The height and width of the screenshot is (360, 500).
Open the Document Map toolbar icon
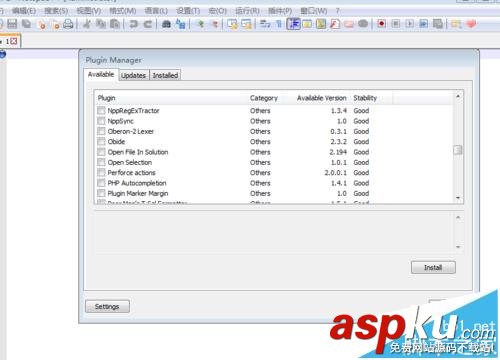pyautogui.click(x=321, y=24)
